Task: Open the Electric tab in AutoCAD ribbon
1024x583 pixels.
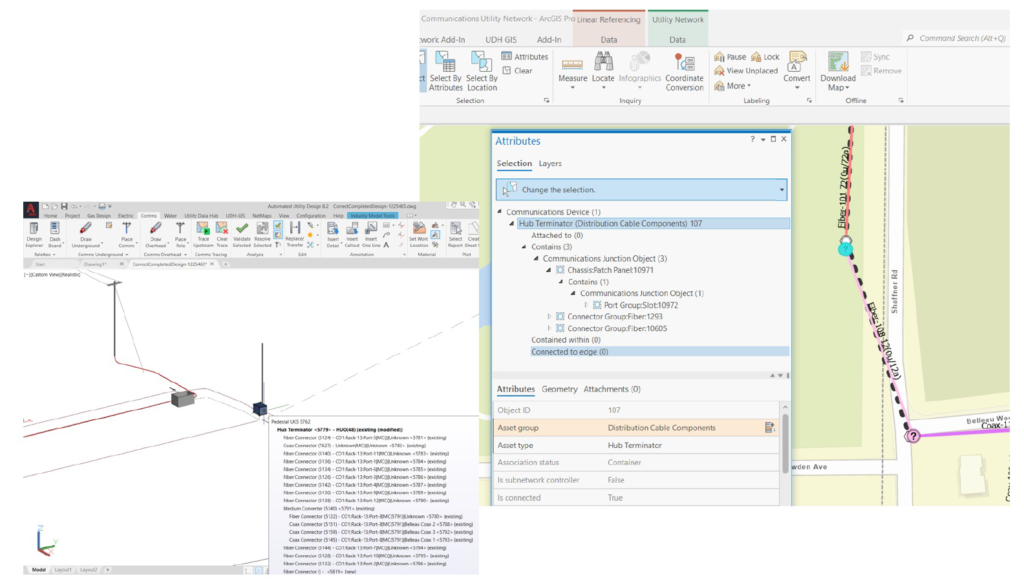Action: coord(125,215)
